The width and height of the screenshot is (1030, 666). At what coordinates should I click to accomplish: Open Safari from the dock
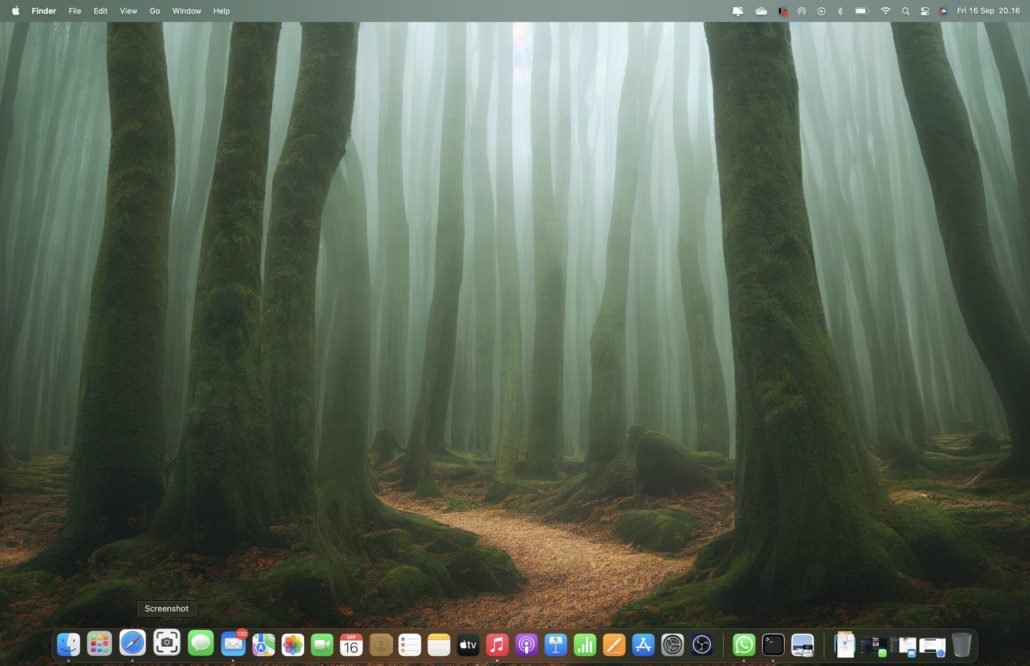tap(132, 643)
